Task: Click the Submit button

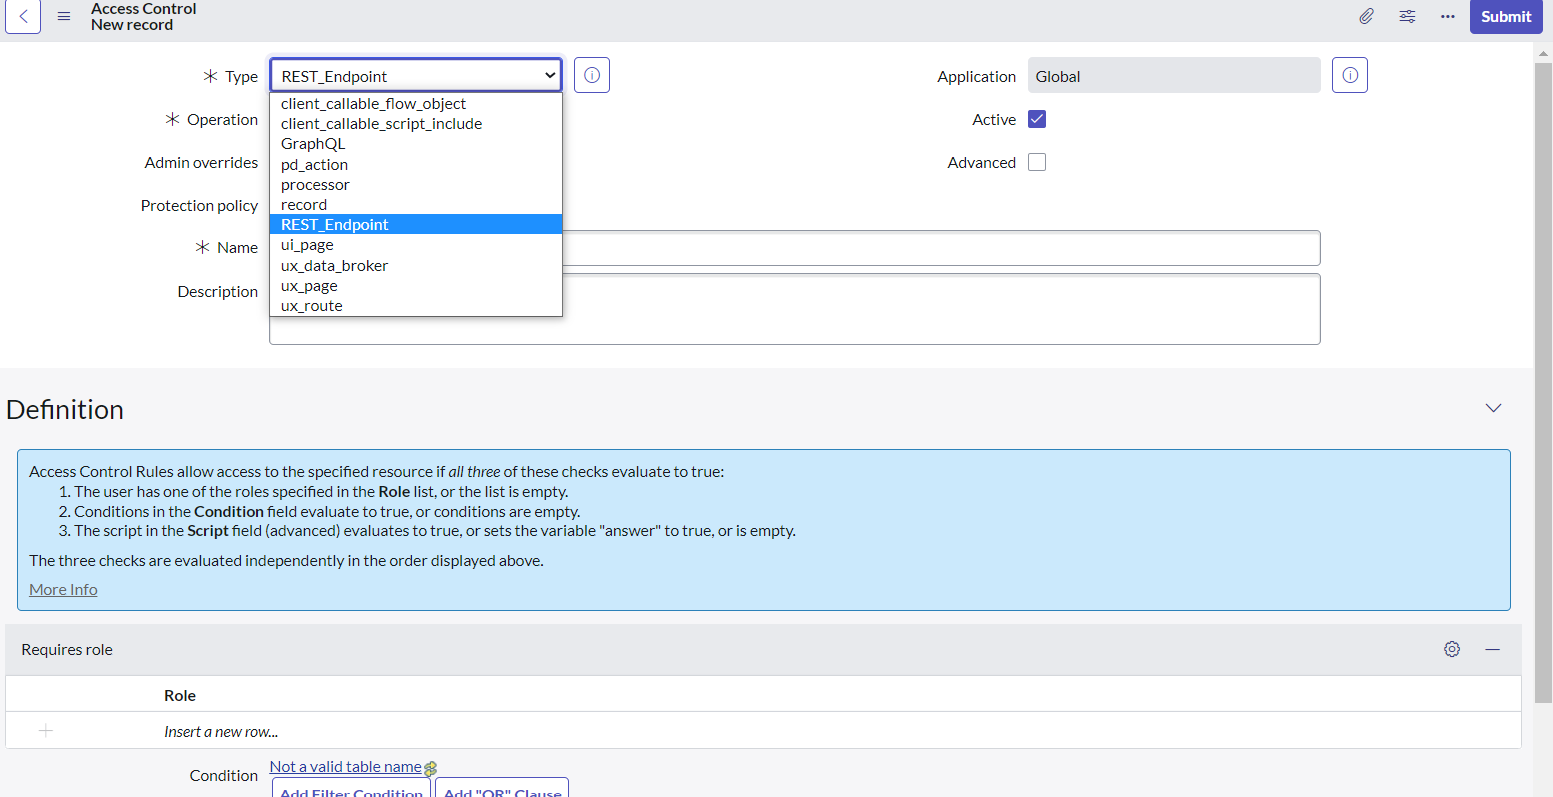Action: [x=1505, y=16]
